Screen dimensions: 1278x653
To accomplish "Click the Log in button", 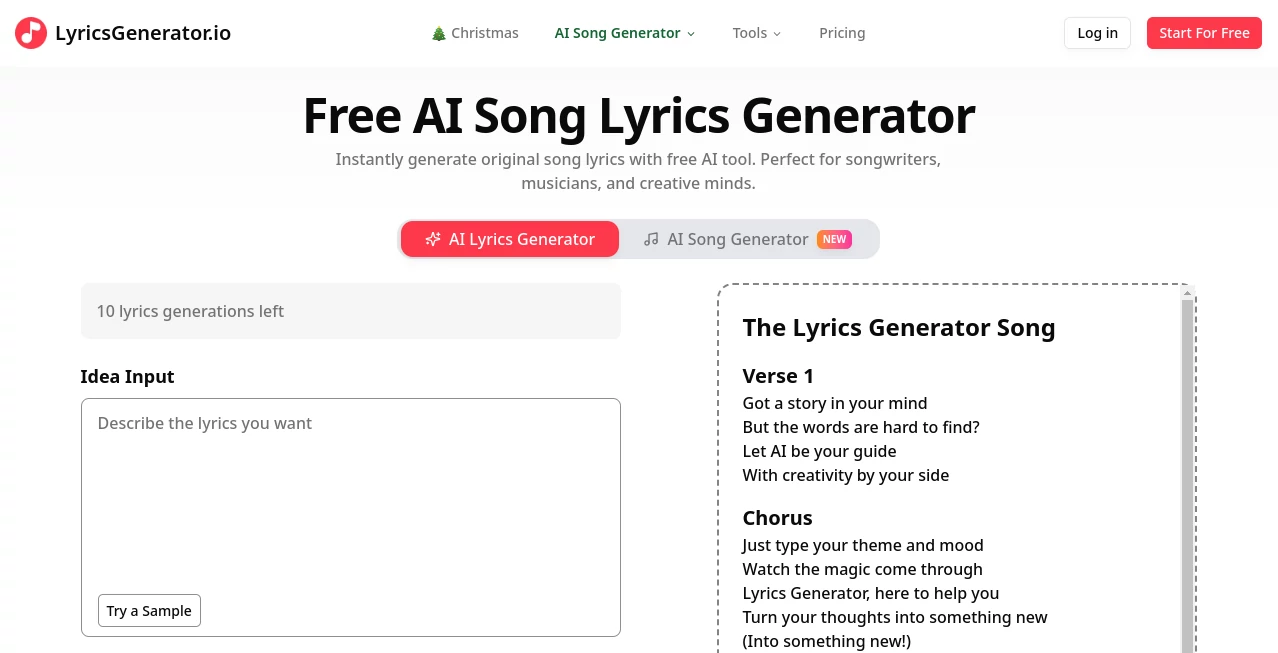I will (1096, 32).
